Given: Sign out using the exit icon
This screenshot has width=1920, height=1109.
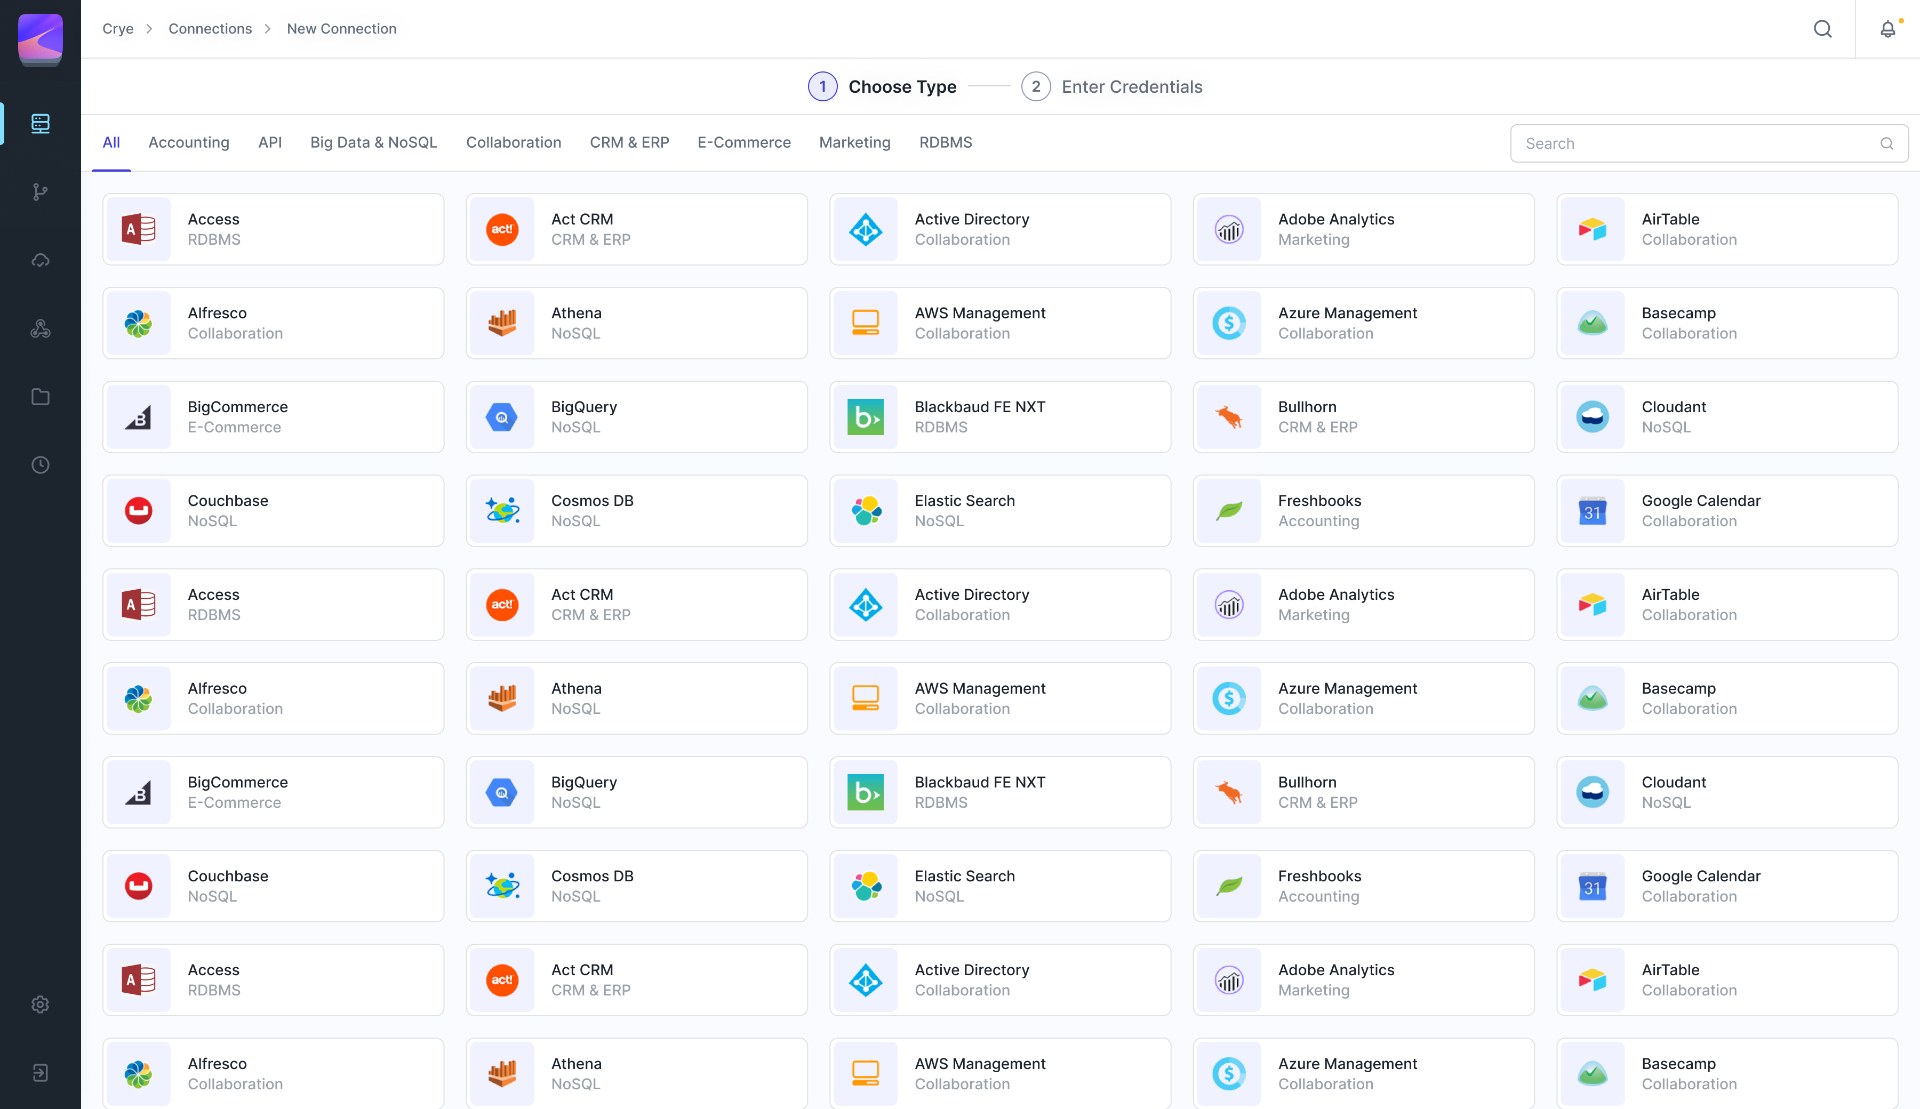Looking at the screenshot, I should (x=40, y=1072).
